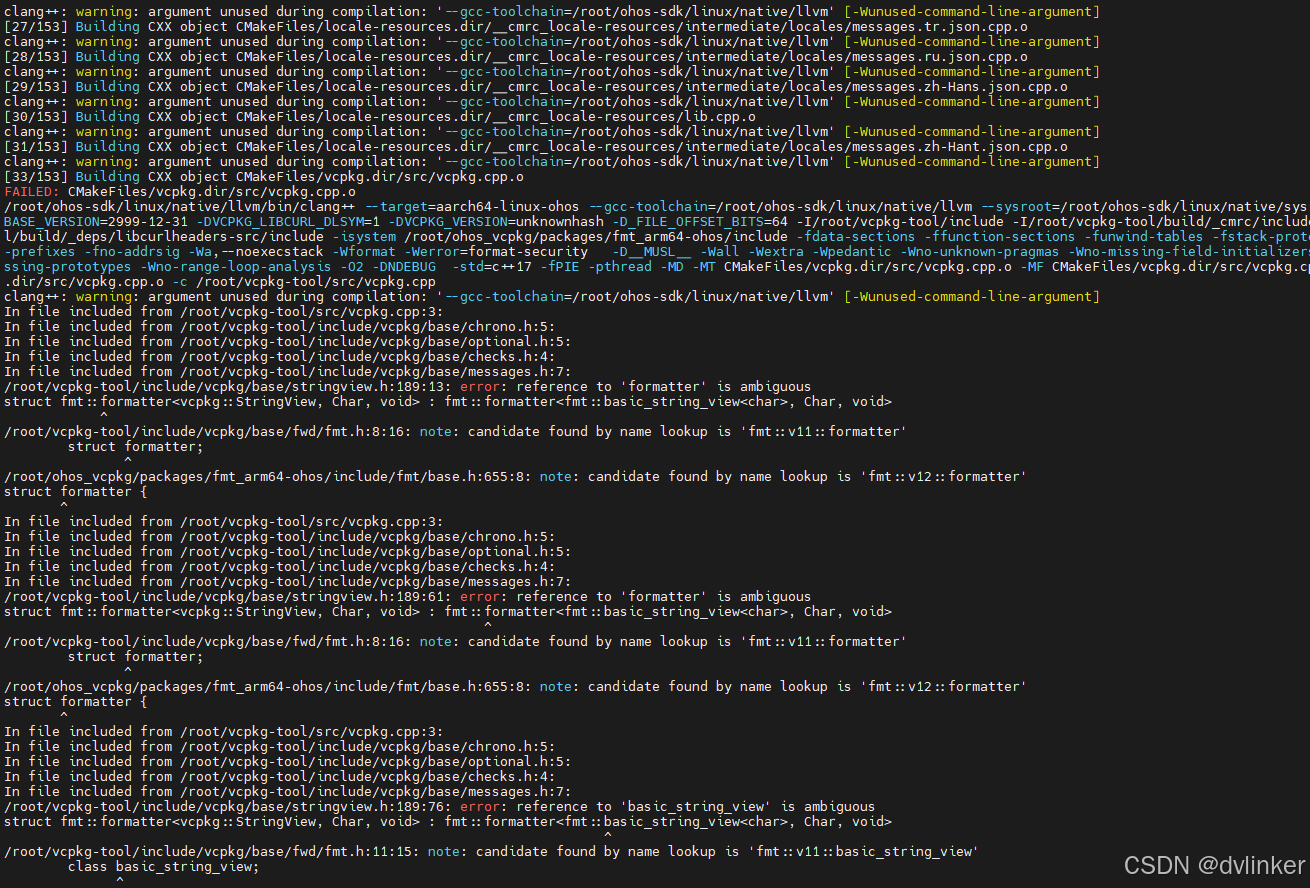Select the '-fdata-sections' flag
The width and height of the screenshot is (1310, 888).
[856, 236]
